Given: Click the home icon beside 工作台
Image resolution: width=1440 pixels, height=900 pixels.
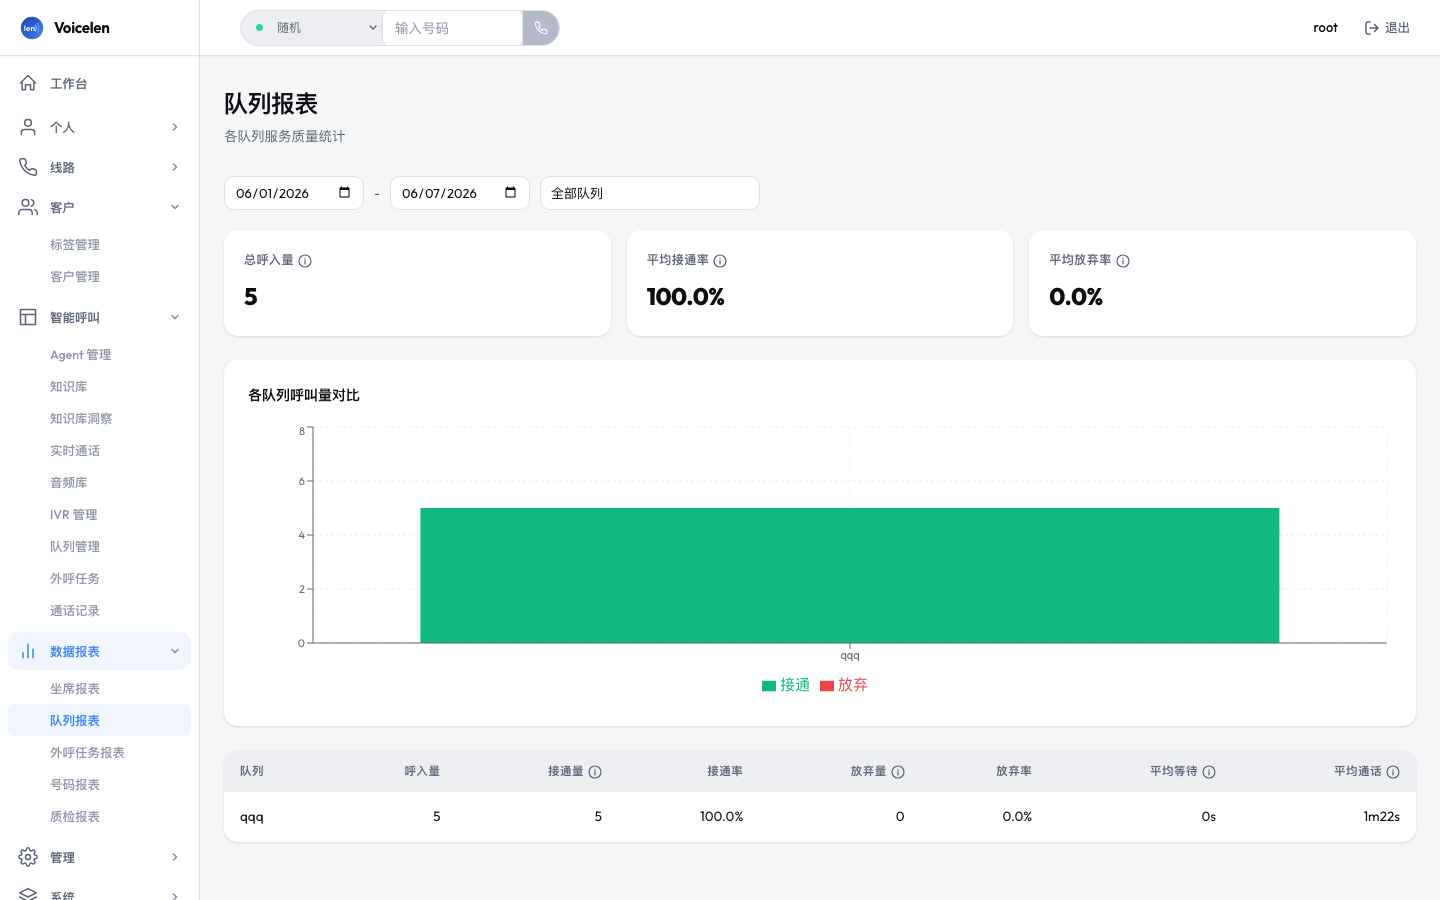Looking at the screenshot, I should click(28, 83).
